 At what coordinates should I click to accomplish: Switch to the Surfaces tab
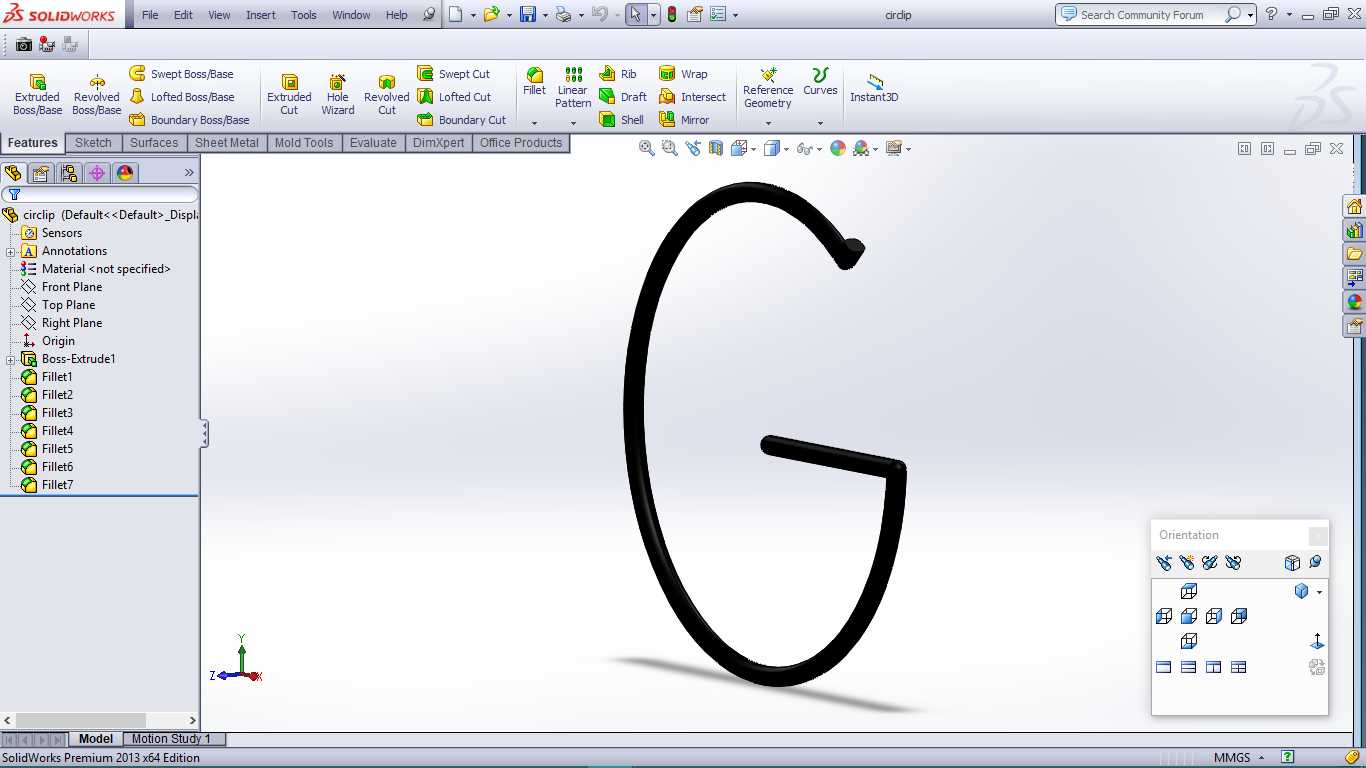click(x=154, y=143)
